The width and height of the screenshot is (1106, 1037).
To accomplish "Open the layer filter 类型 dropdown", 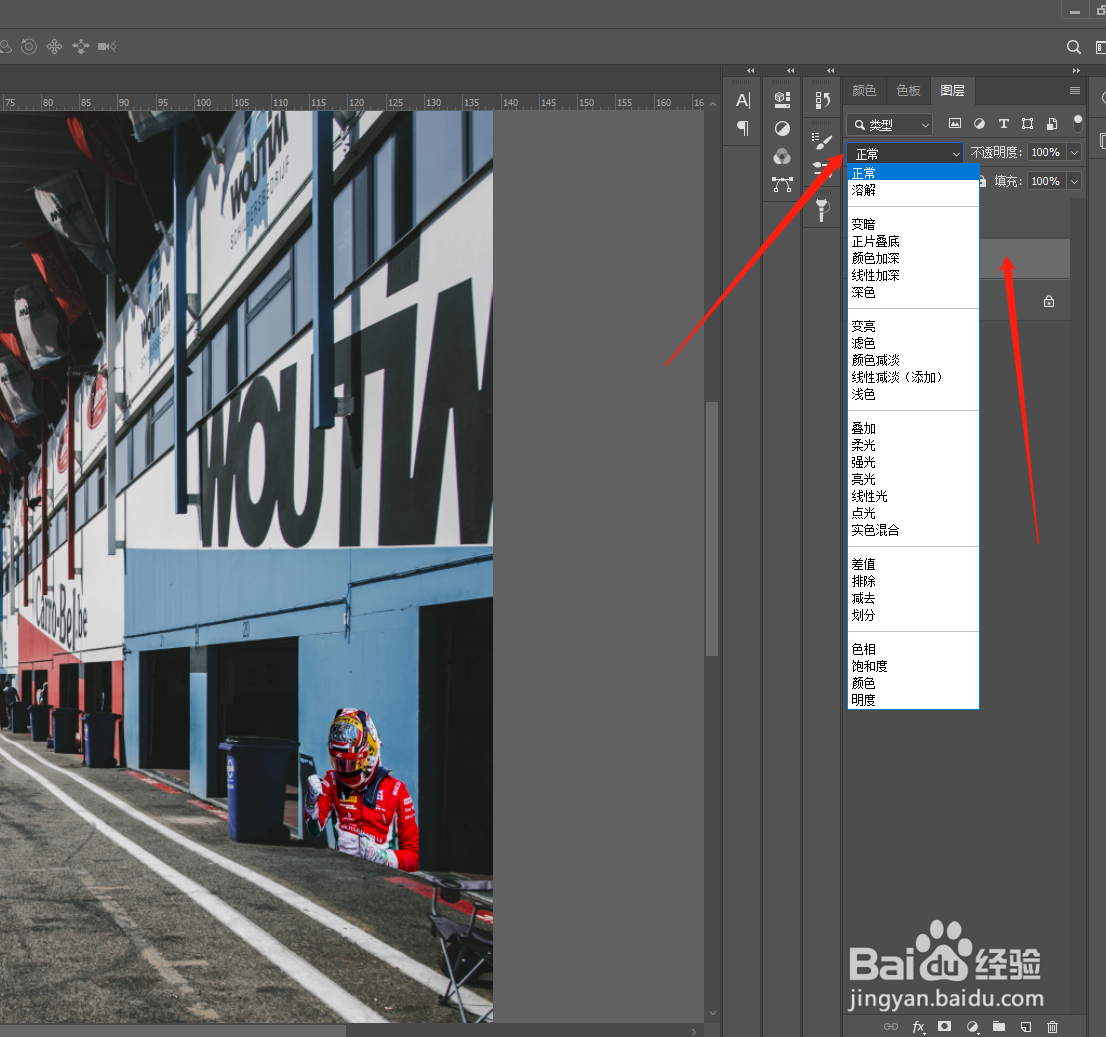I will pyautogui.click(x=889, y=125).
